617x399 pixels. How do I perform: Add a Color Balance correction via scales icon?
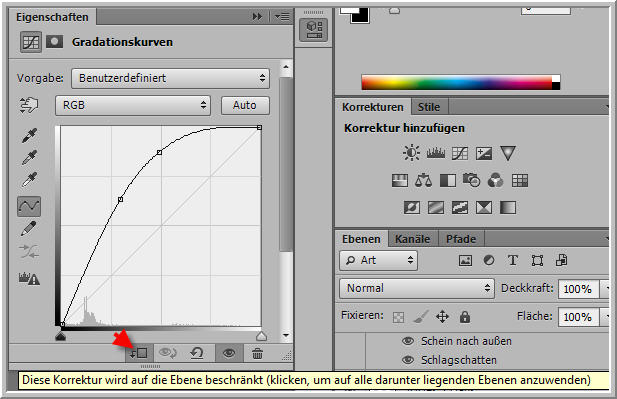[423, 181]
